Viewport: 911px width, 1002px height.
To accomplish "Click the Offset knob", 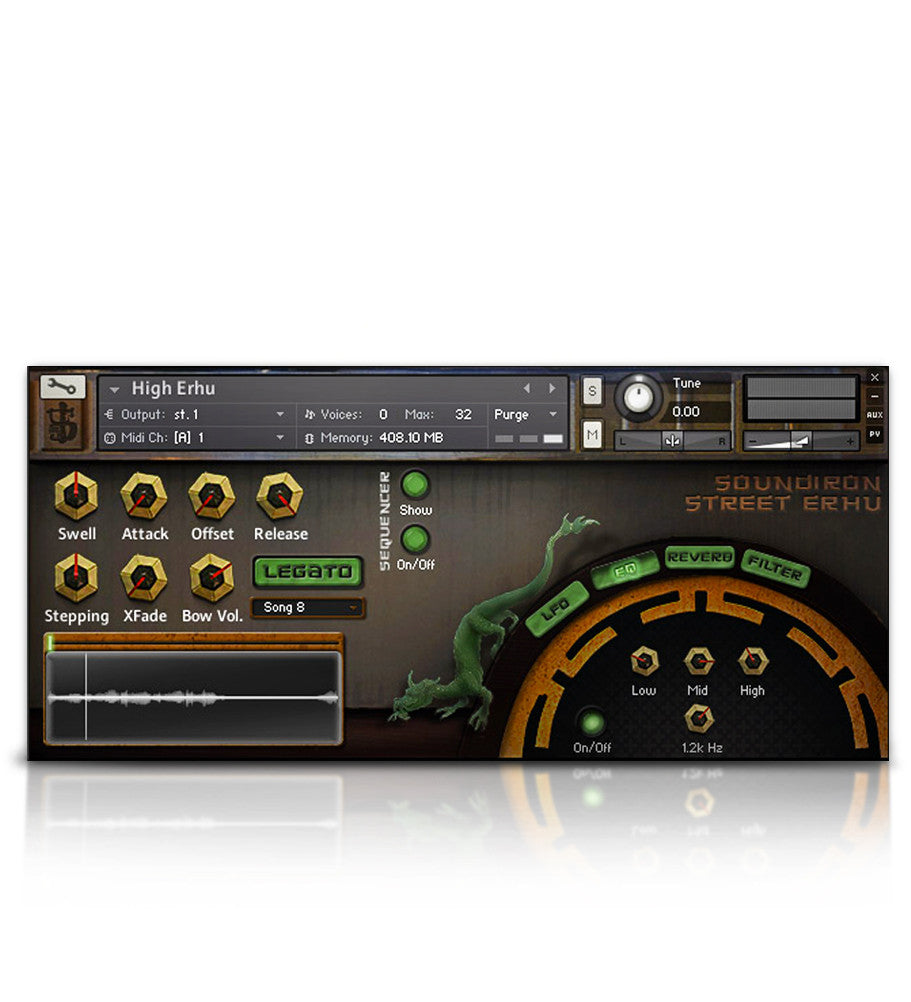I will coord(212,495).
